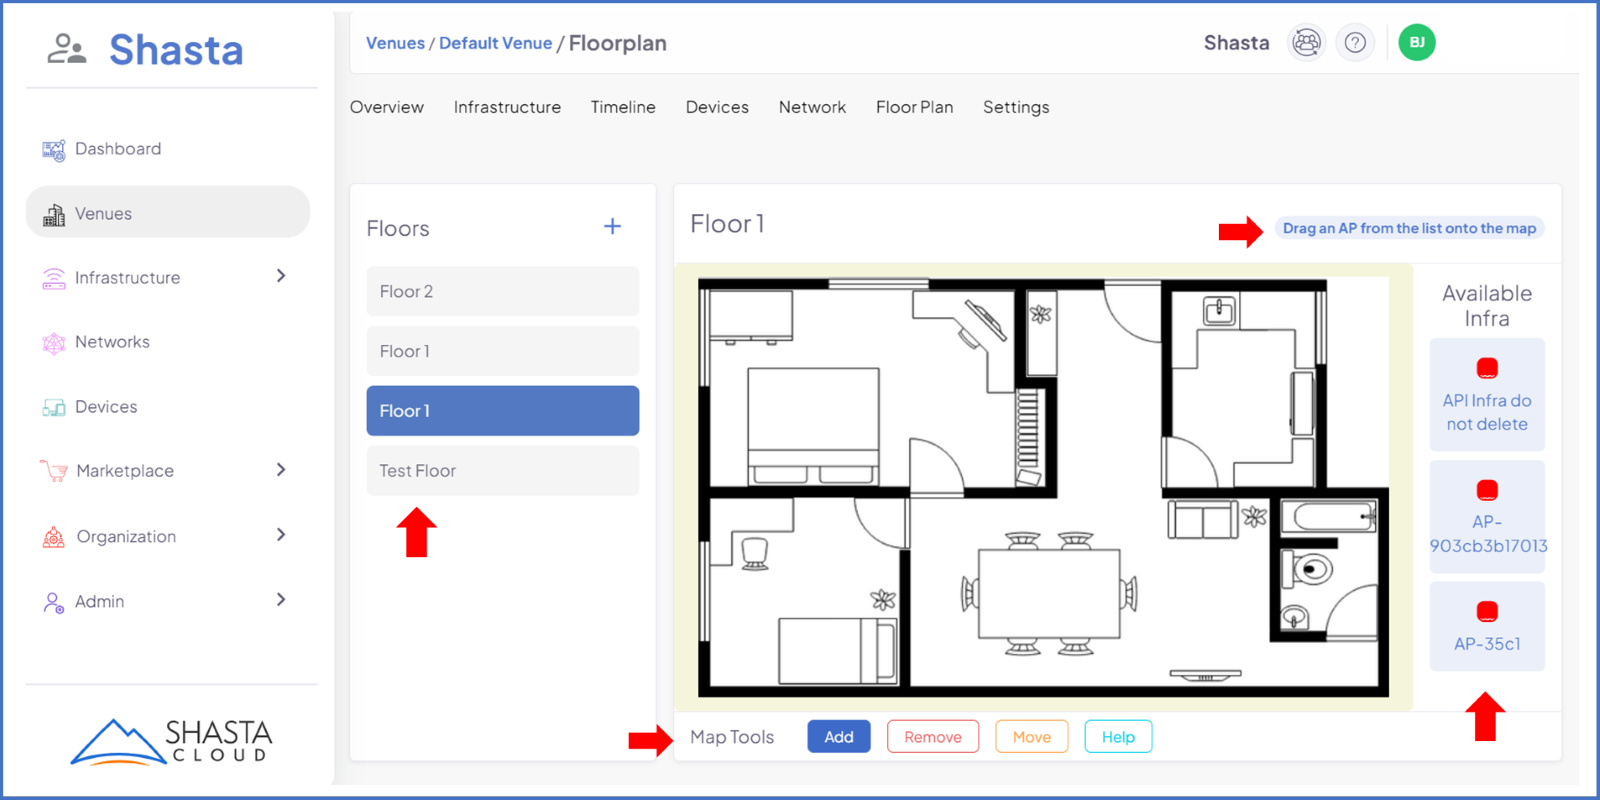Select Test Floor in floors list

pyautogui.click(x=503, y=471)
